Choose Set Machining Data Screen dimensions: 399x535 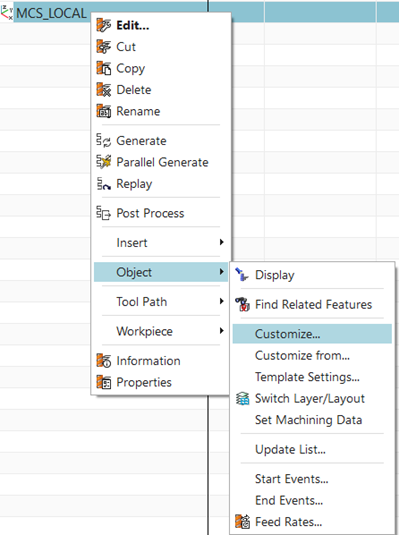[312, 420]
